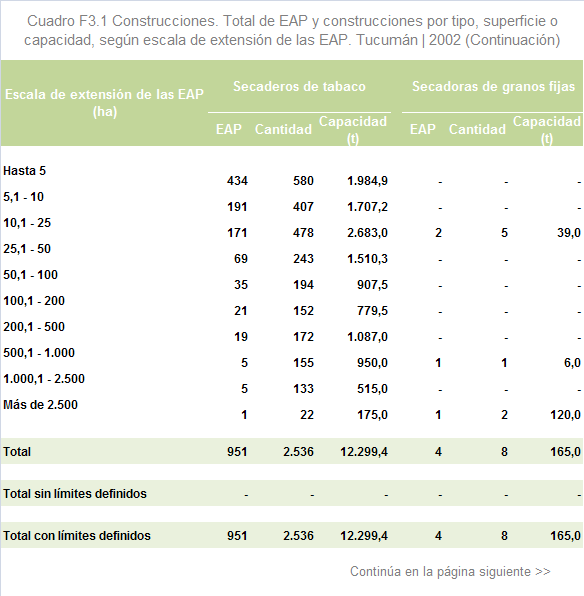This screenshot has height=596, width=584.
Task: Click the '25,1 - 50' row label
Action: pos(27,249)
